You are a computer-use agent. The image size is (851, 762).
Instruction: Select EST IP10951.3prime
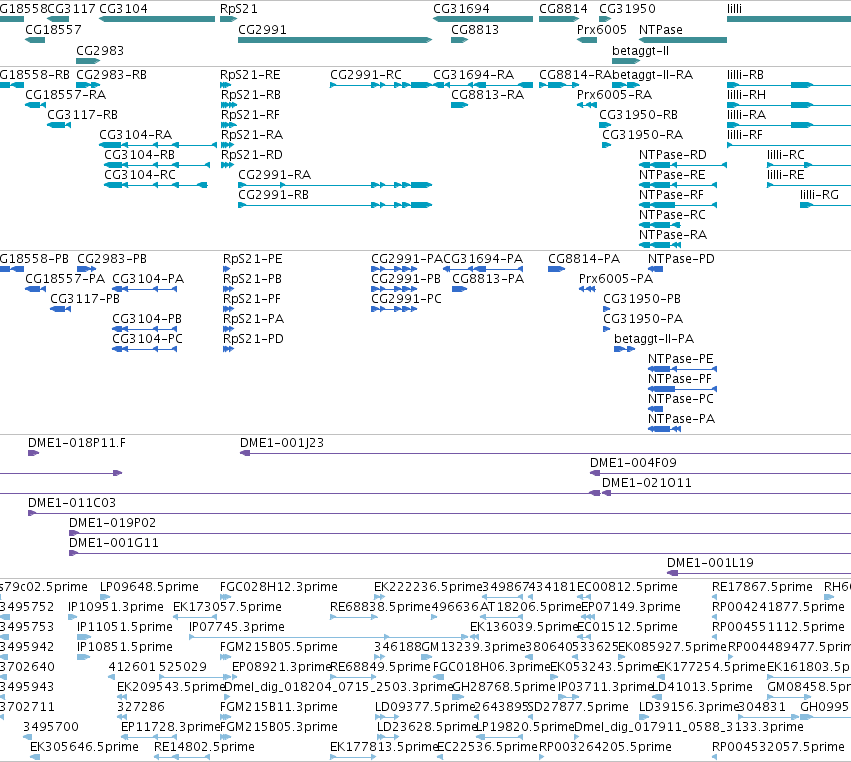pos(116,607)
